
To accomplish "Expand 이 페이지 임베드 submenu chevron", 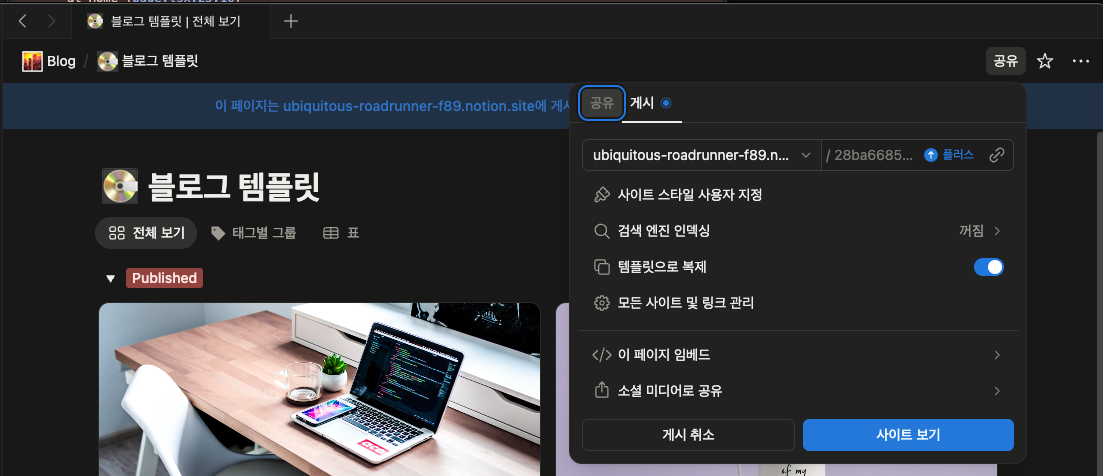I will [997, 355].
